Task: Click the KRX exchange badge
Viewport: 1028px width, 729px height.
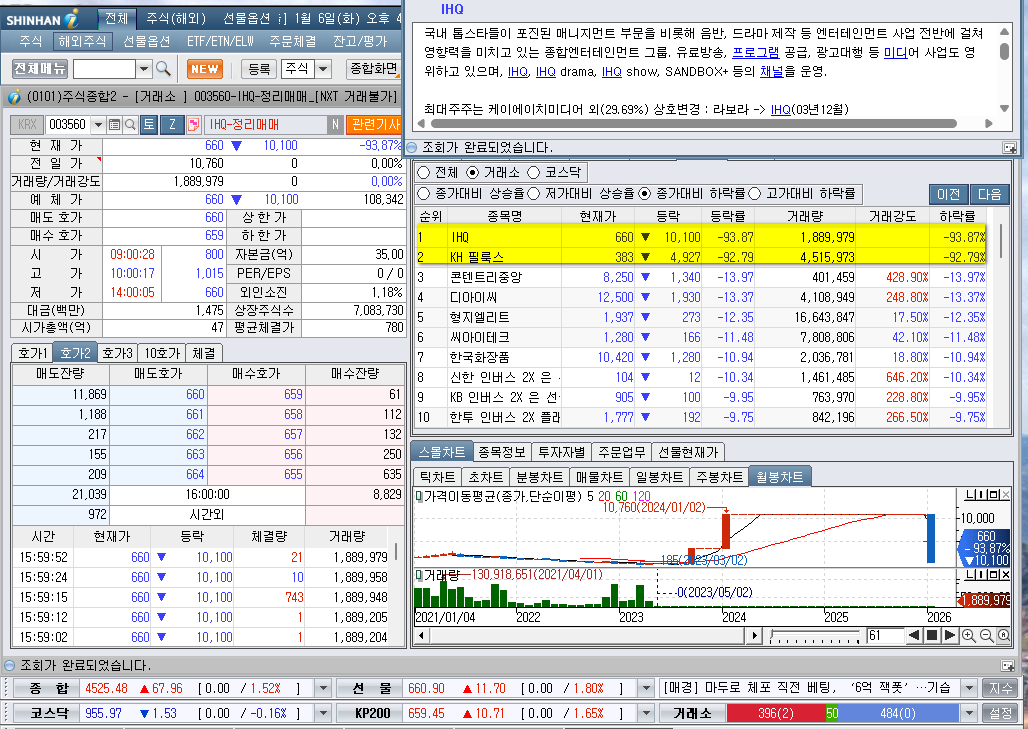Action: [x=27, y=125]
